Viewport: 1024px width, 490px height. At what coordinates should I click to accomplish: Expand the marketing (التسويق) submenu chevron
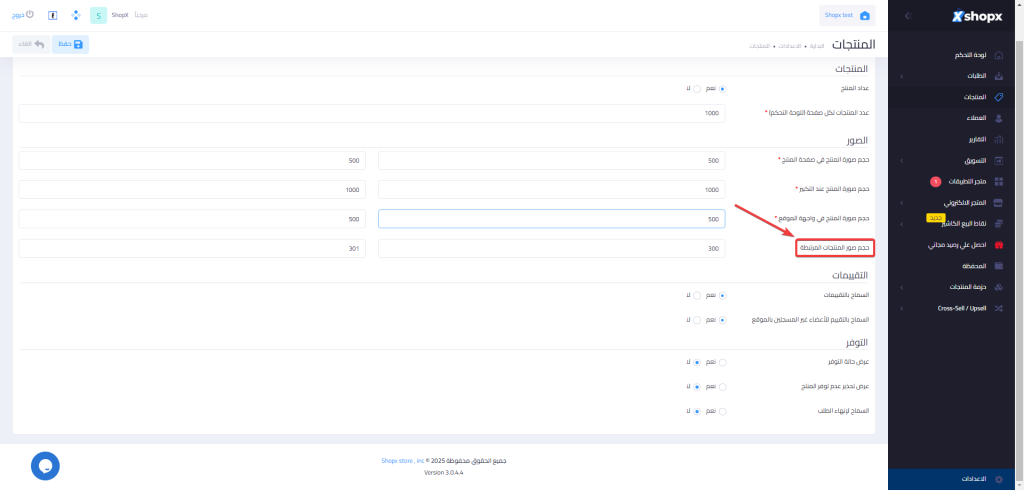(x=901, y=160)
